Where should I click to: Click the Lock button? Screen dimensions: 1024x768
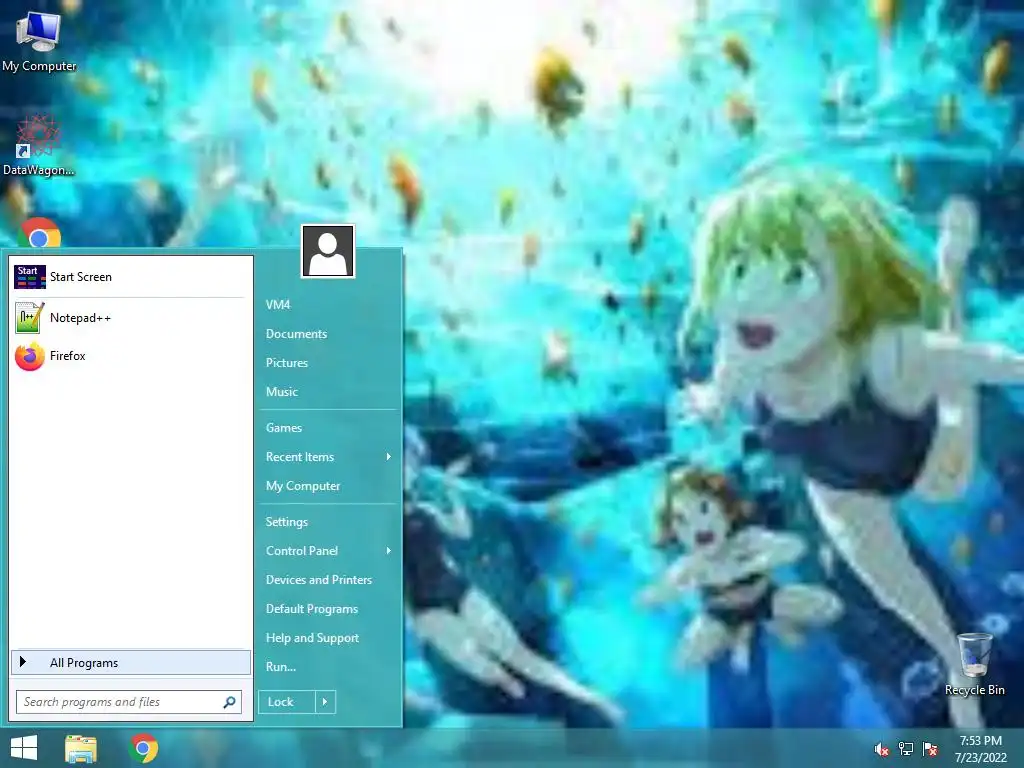[x=287, y=702]
